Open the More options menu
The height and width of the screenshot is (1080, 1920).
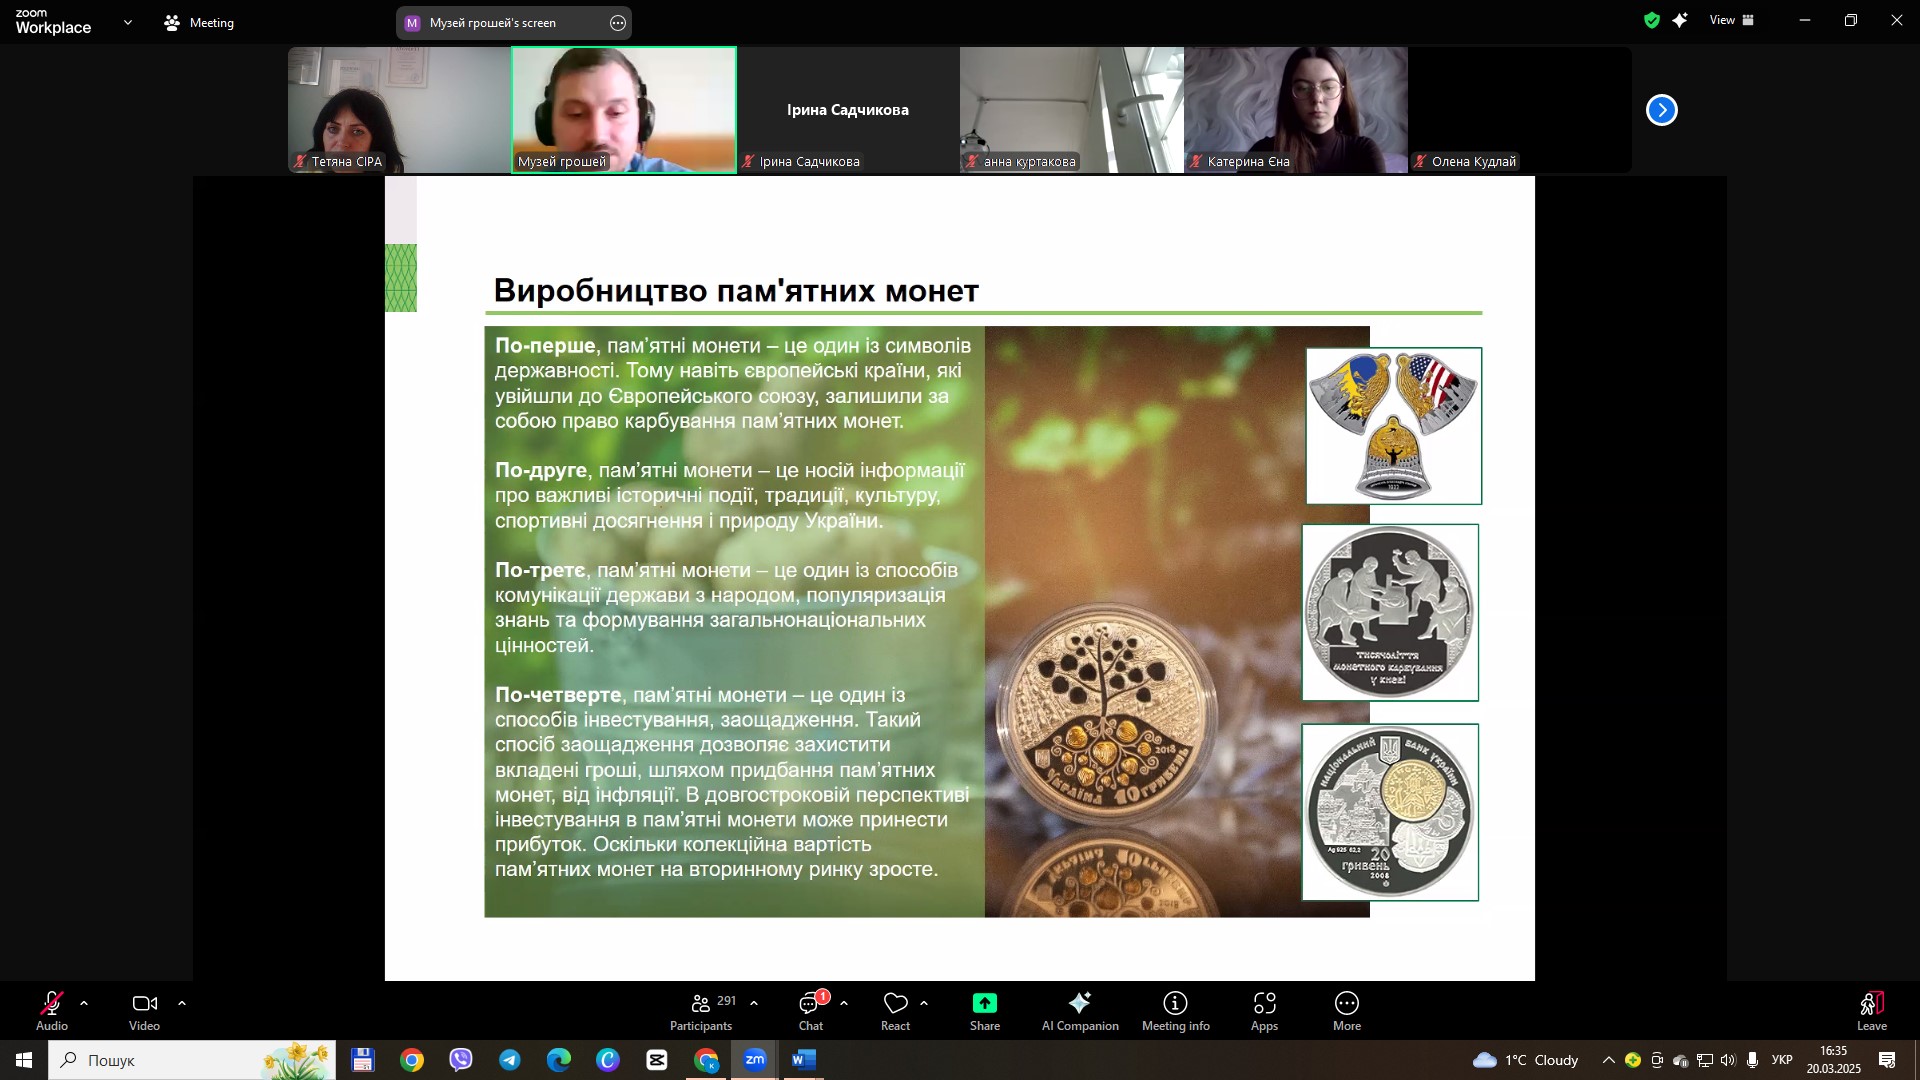pyautogui.click(x=1347, y=1011)
